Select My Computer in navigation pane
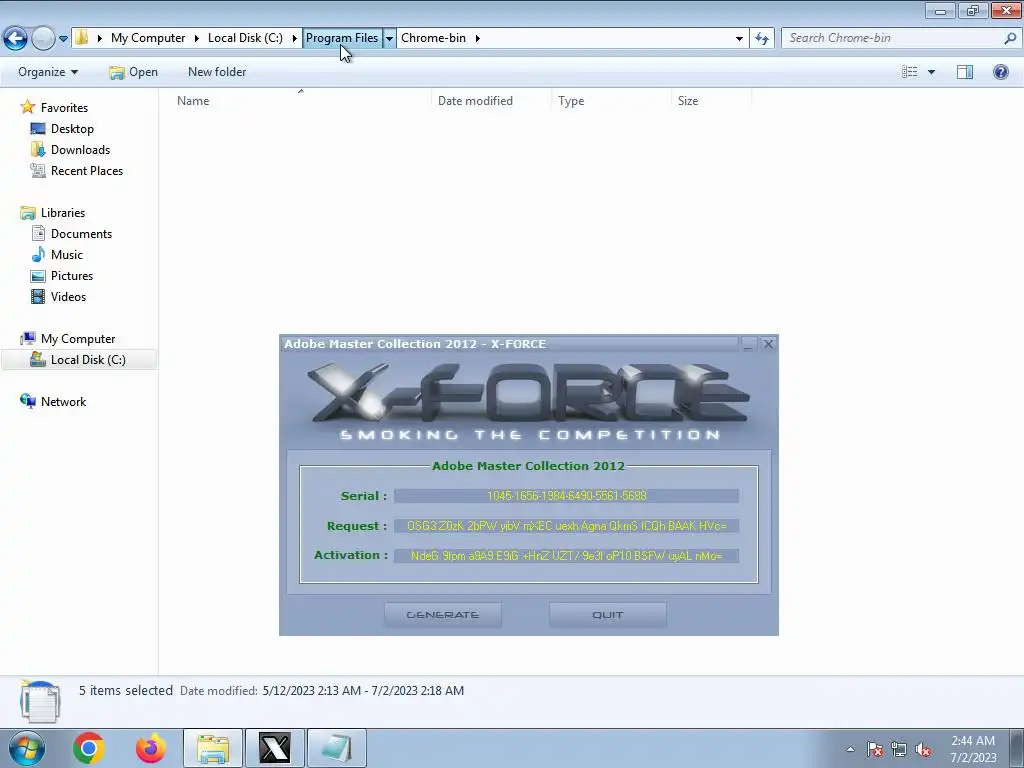 click(x=78, y=339)
